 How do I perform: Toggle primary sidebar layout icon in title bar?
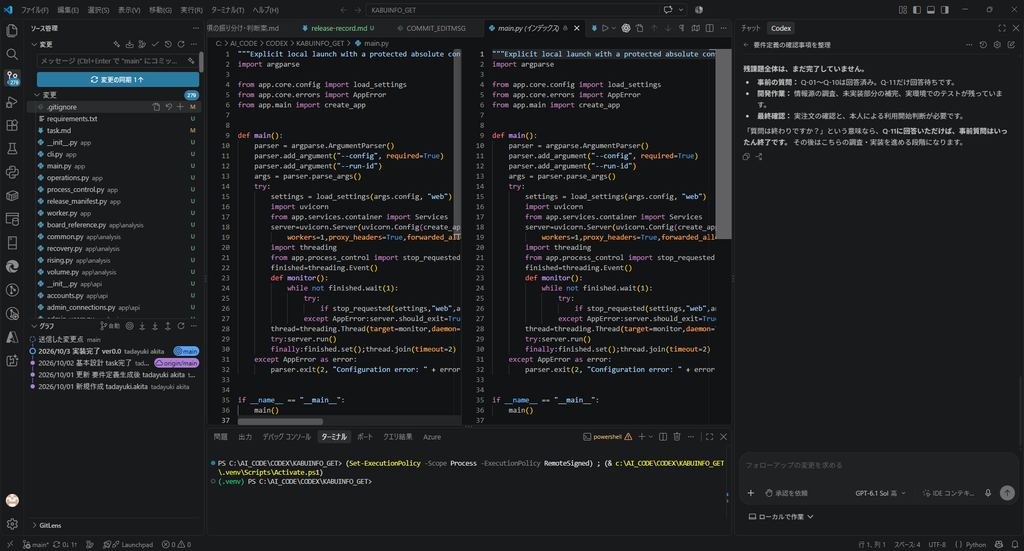point(917,10)
